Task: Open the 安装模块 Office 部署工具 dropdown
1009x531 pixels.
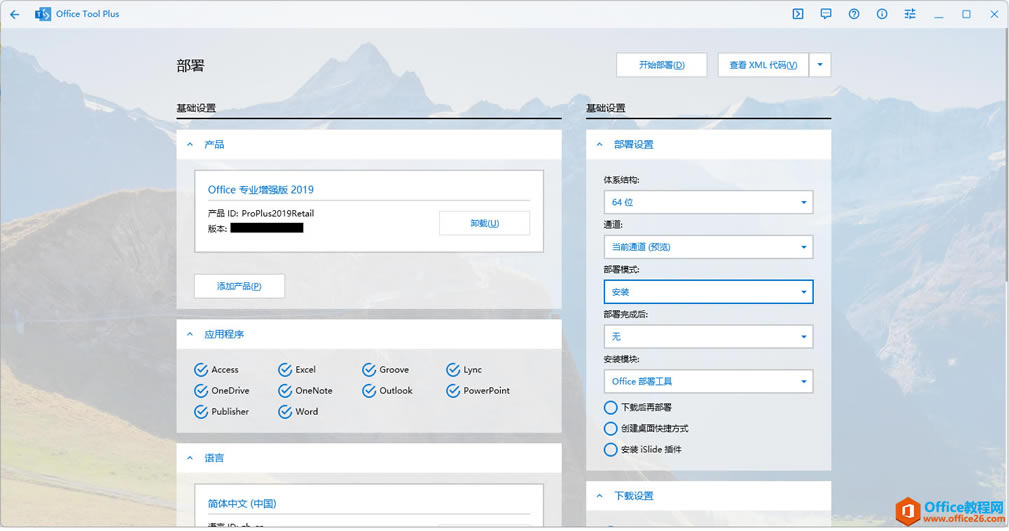Action: [x=708, y=381]
